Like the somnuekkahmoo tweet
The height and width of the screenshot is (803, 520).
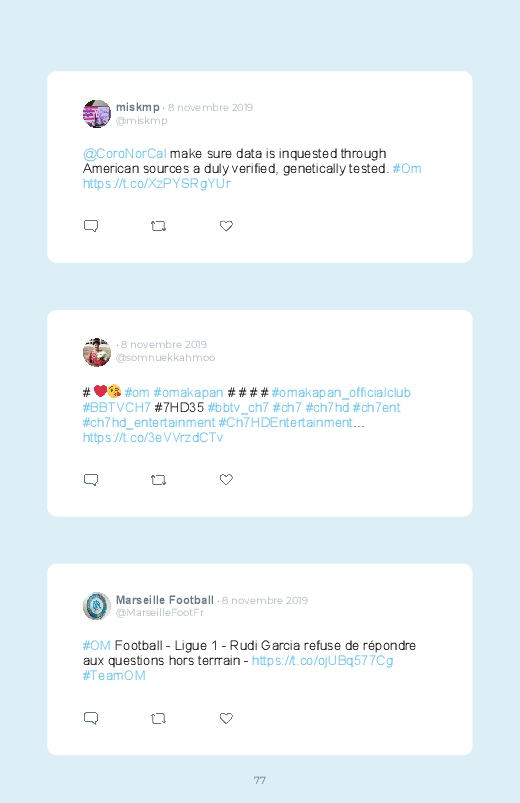pyautogui.click(x=226, y=479)
